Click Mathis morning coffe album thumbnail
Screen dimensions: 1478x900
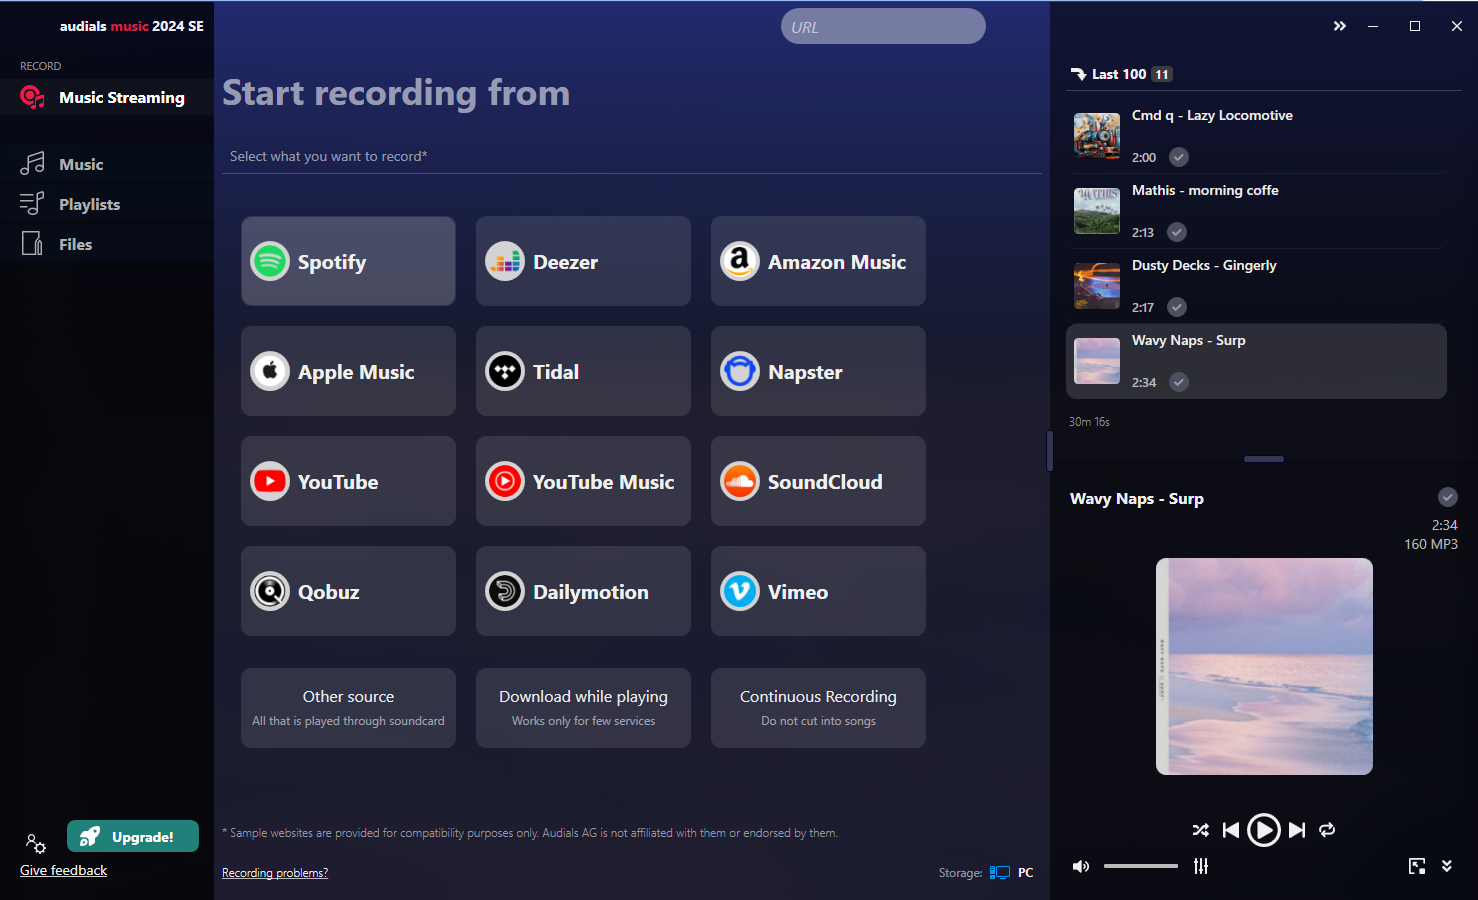point(1097,211)
